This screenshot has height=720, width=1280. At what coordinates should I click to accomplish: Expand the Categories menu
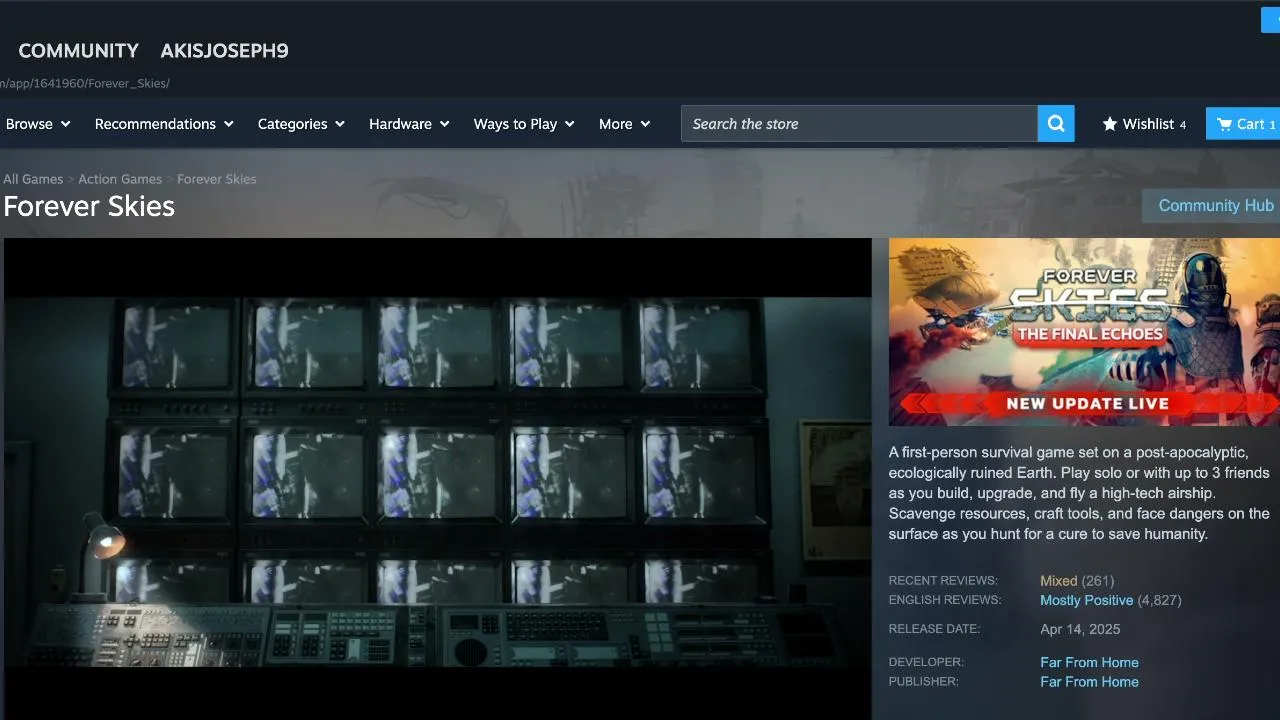pyautogui.click(x=301, y=124)
